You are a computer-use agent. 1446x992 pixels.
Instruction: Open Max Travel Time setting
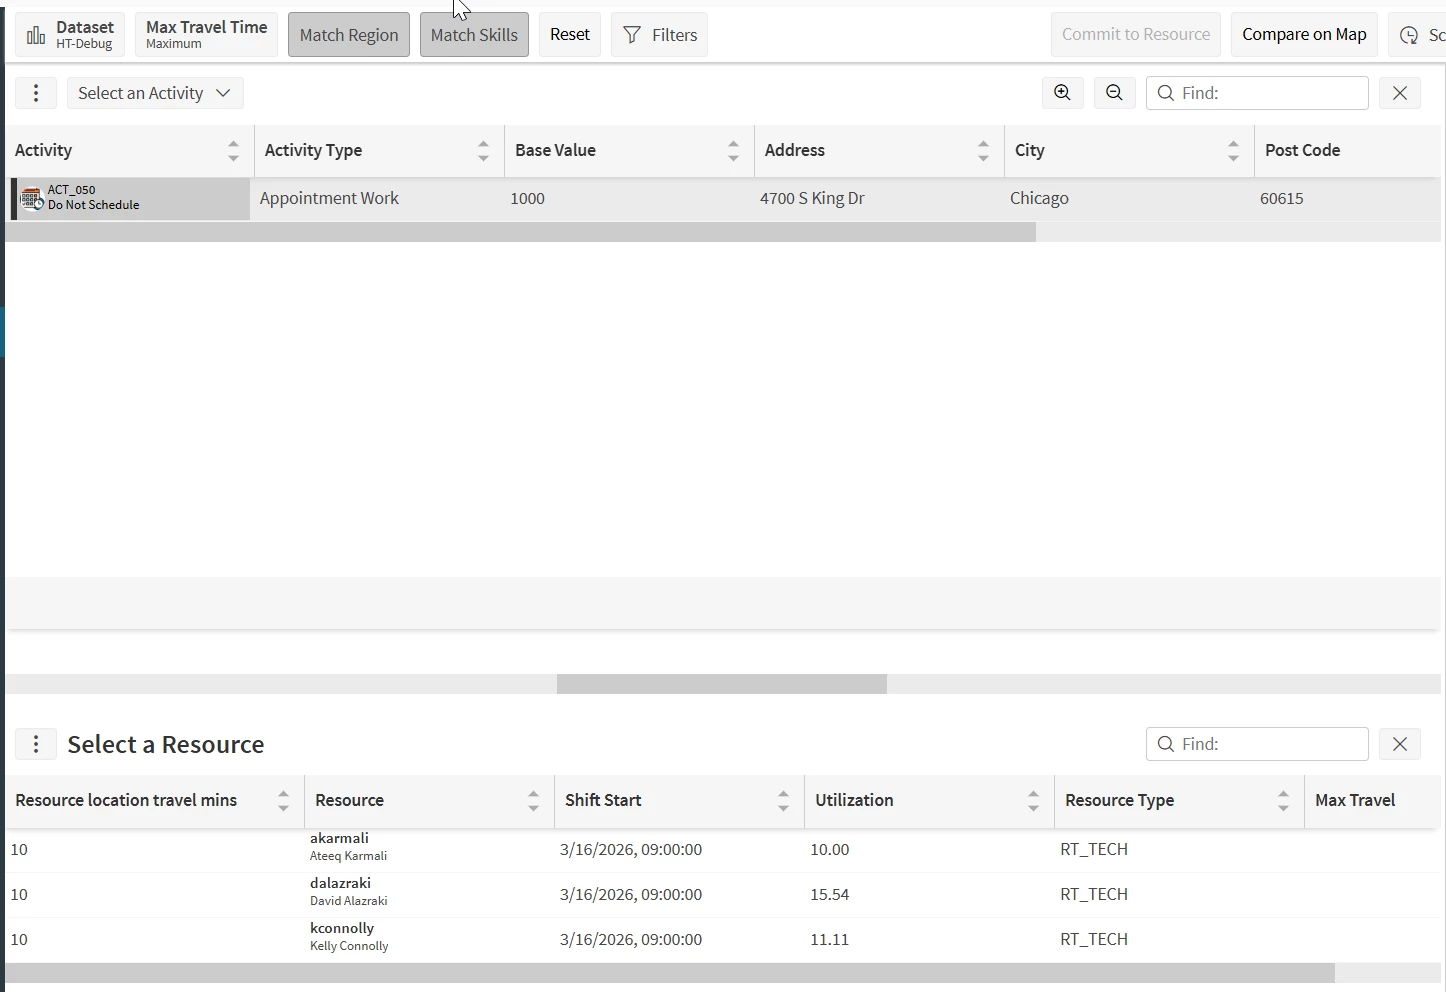[x=206, y=35]
